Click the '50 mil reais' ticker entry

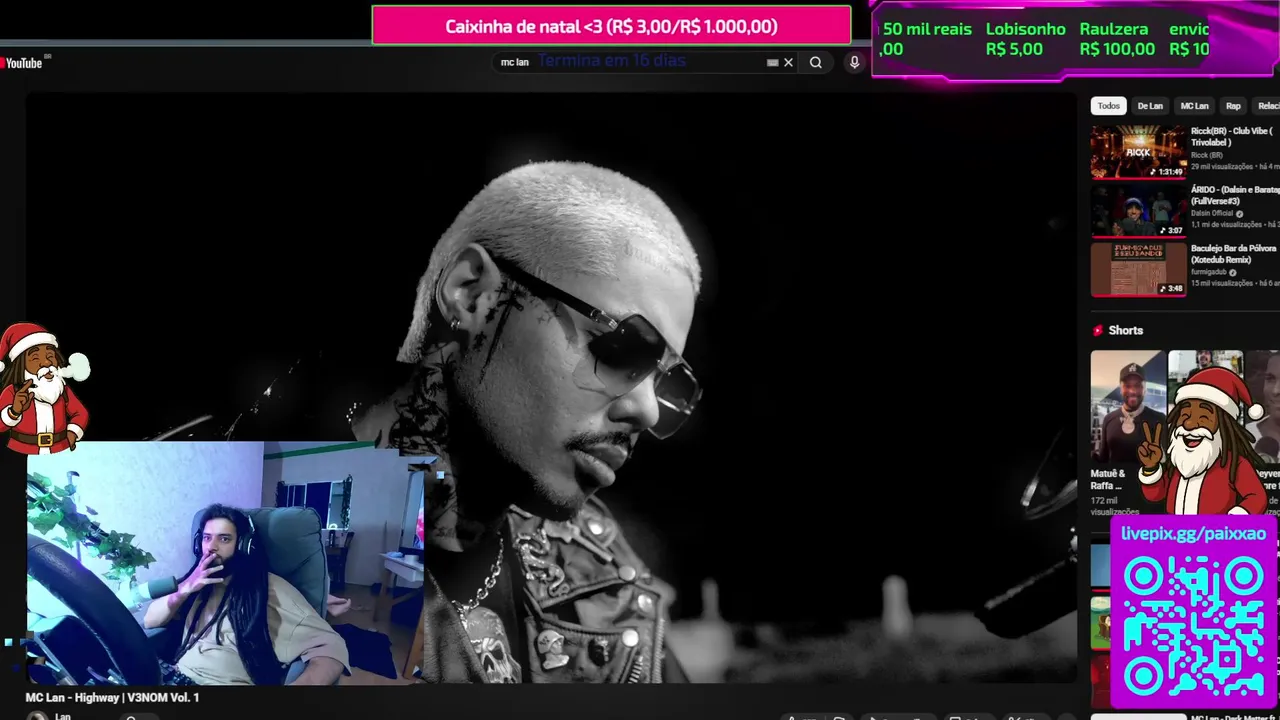point(925,39)
